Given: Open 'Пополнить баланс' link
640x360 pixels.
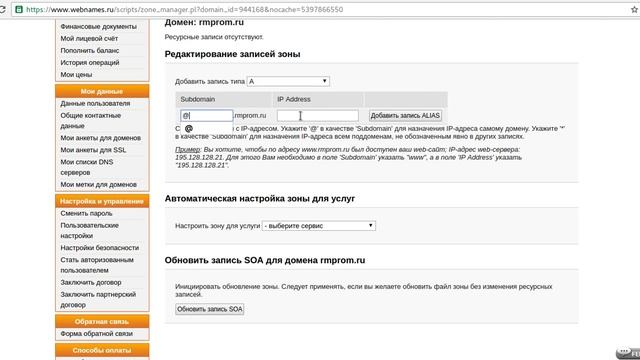Looking at the screenshot, I should tap(89, 51).
